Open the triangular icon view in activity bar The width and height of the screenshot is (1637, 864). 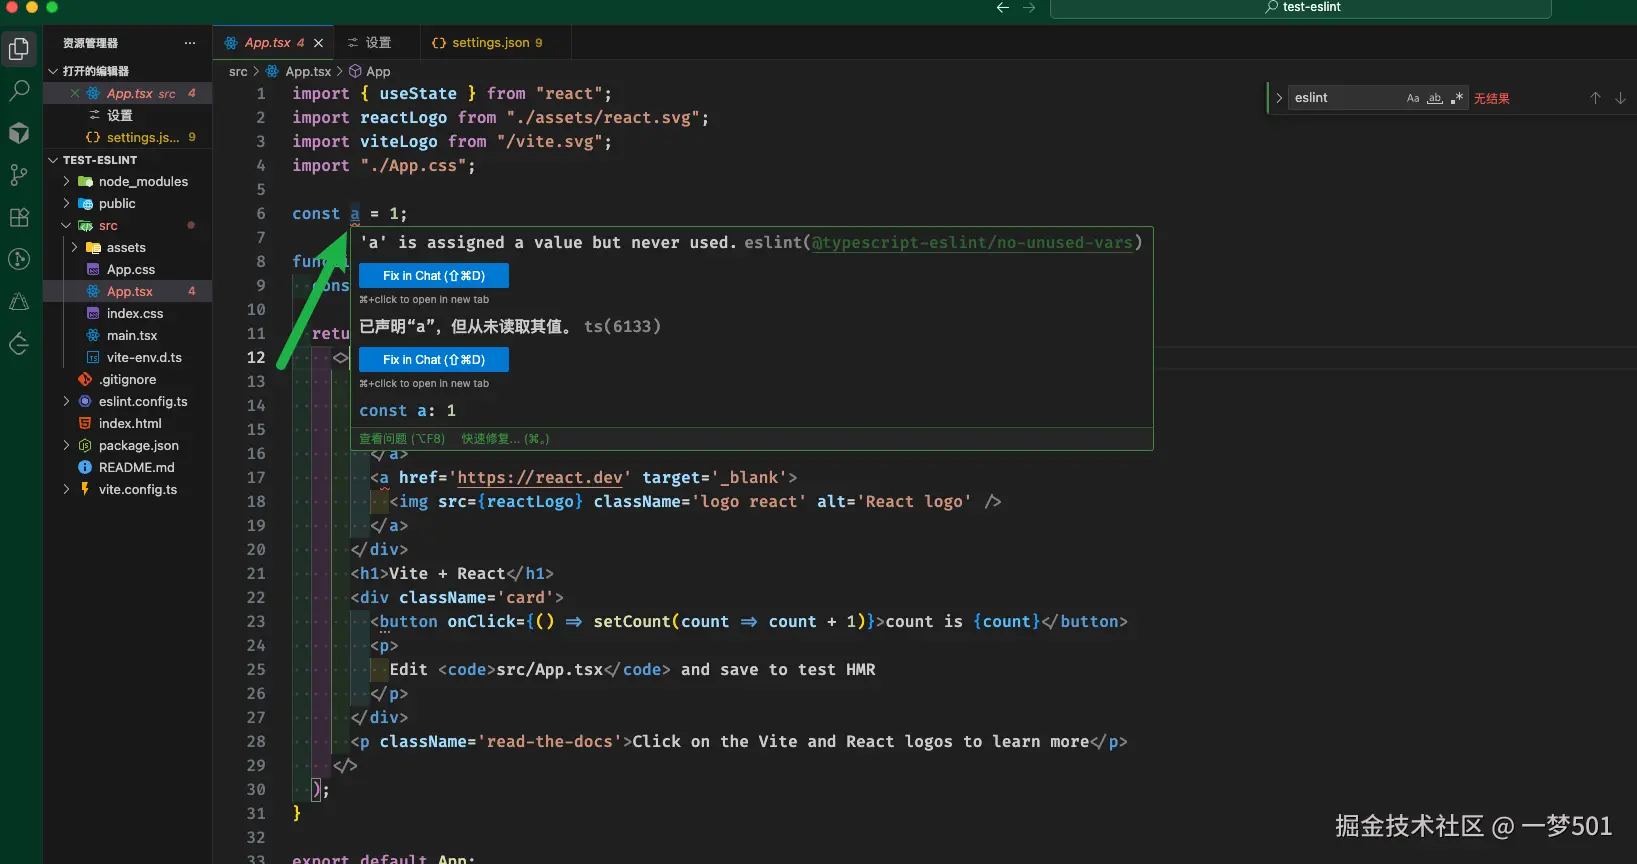19,301
